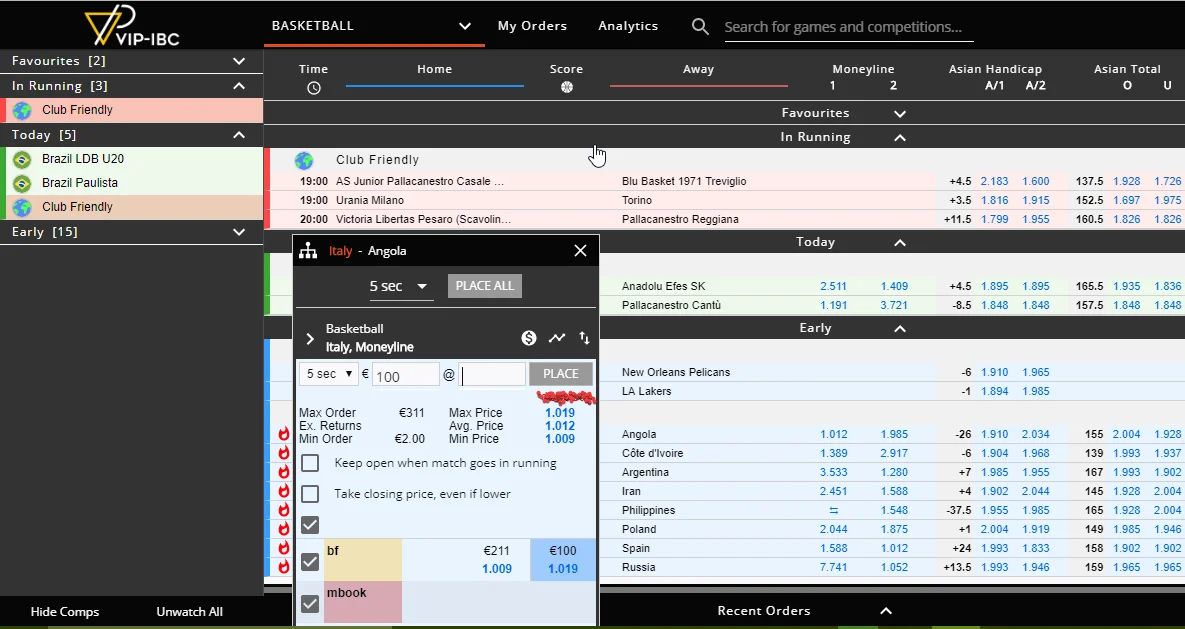
Task: Click the clock icon under Time
Action: pyautogui.click(x=313, y=88)
